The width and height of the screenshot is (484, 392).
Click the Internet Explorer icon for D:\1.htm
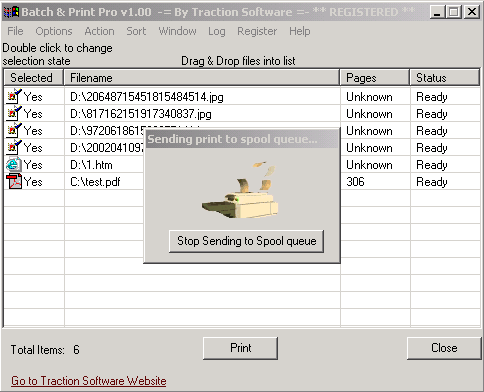coord(14,165)
